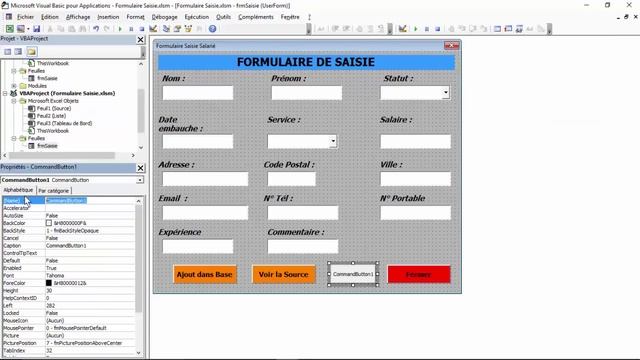Screen dimensions: 640x360
Task: Click View Code icon in the Projet panel
Action: (7, 51)
